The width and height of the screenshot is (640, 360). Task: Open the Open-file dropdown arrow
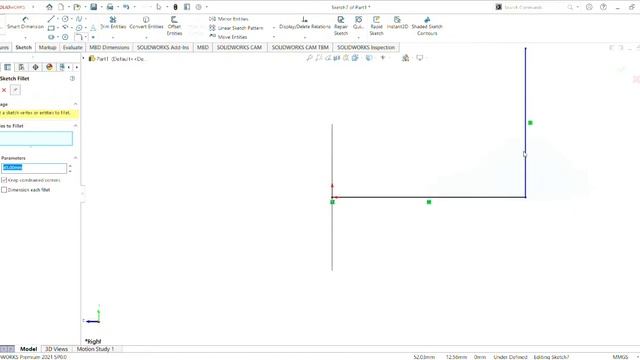(x=85, y=7)
